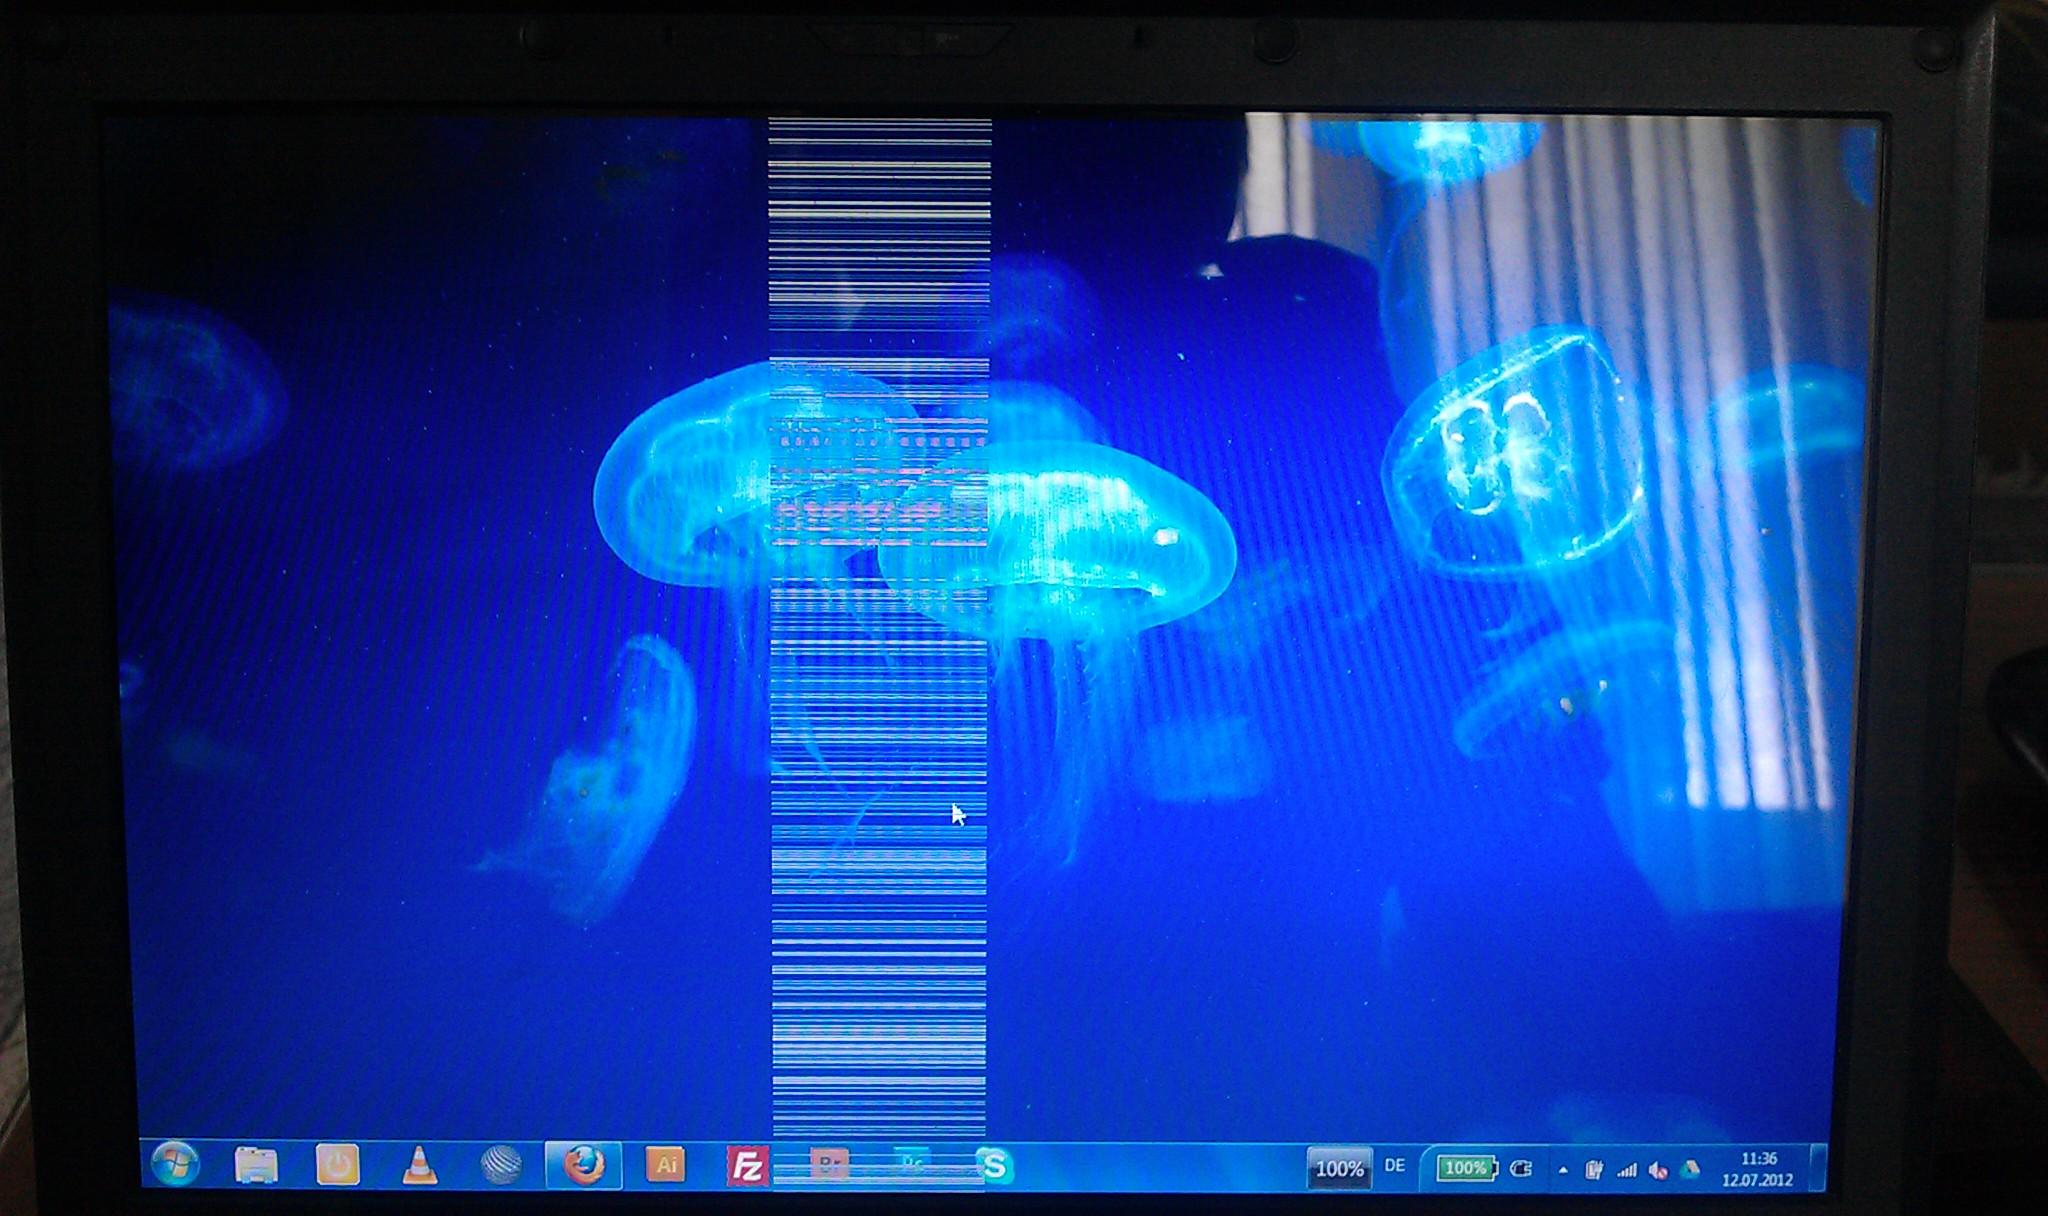Launch VLC media player
This screenshot has width=2048, height=1216.
pyautogui.click(x=420, y=1165)
